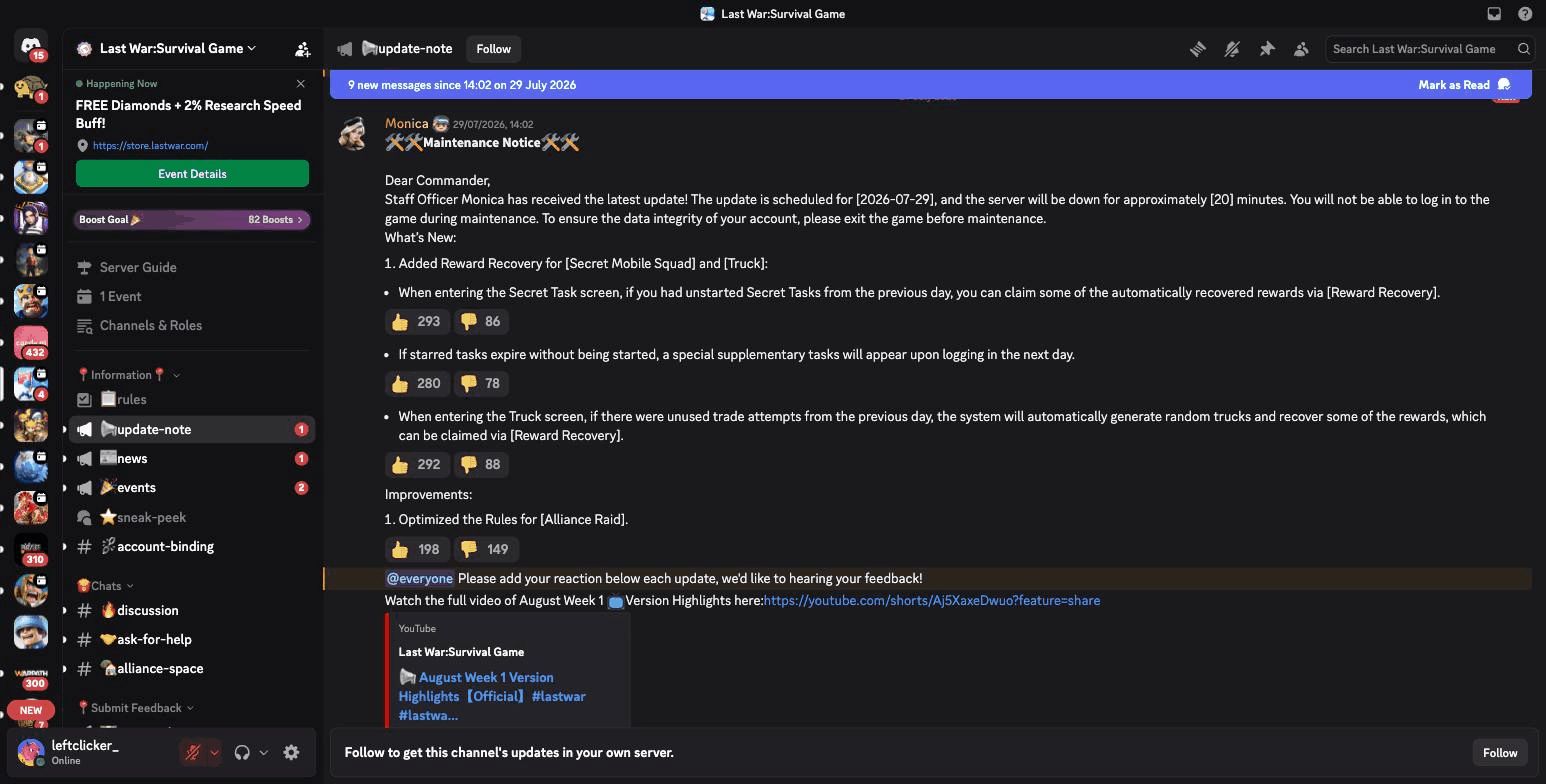The height and width of the screenshot is (784, 1546).
Task: Open microphone input options chevron
Action: tap(214, 753)
